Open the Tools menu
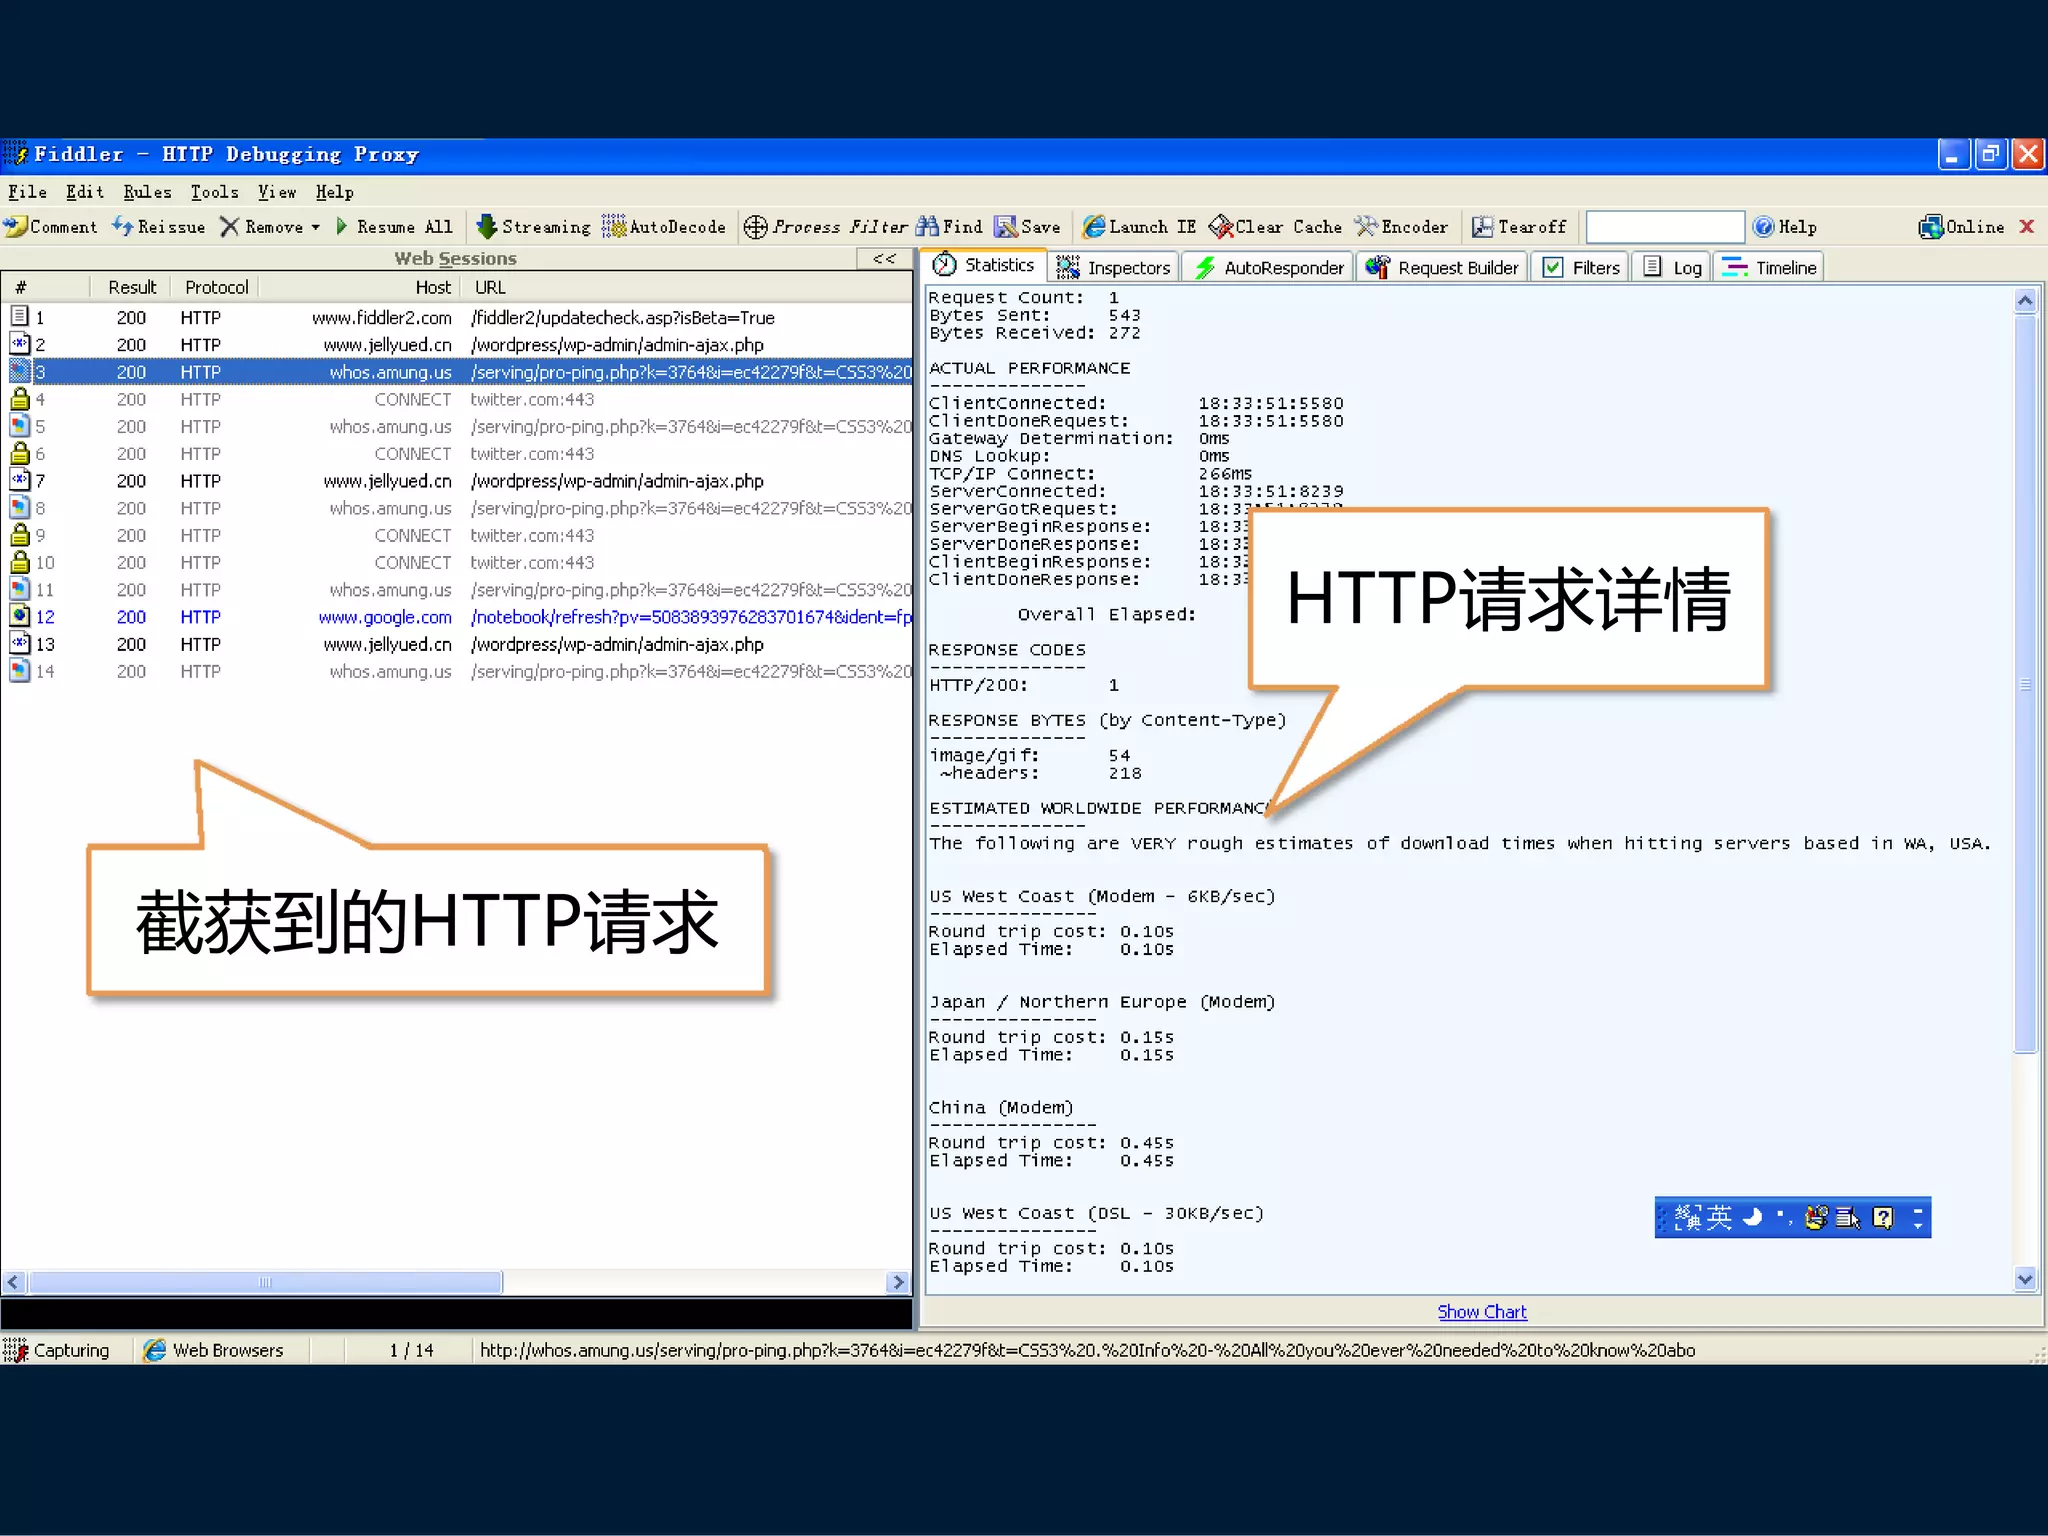The width and height of the screenshot is (2048, 1536). click(214, 192)
